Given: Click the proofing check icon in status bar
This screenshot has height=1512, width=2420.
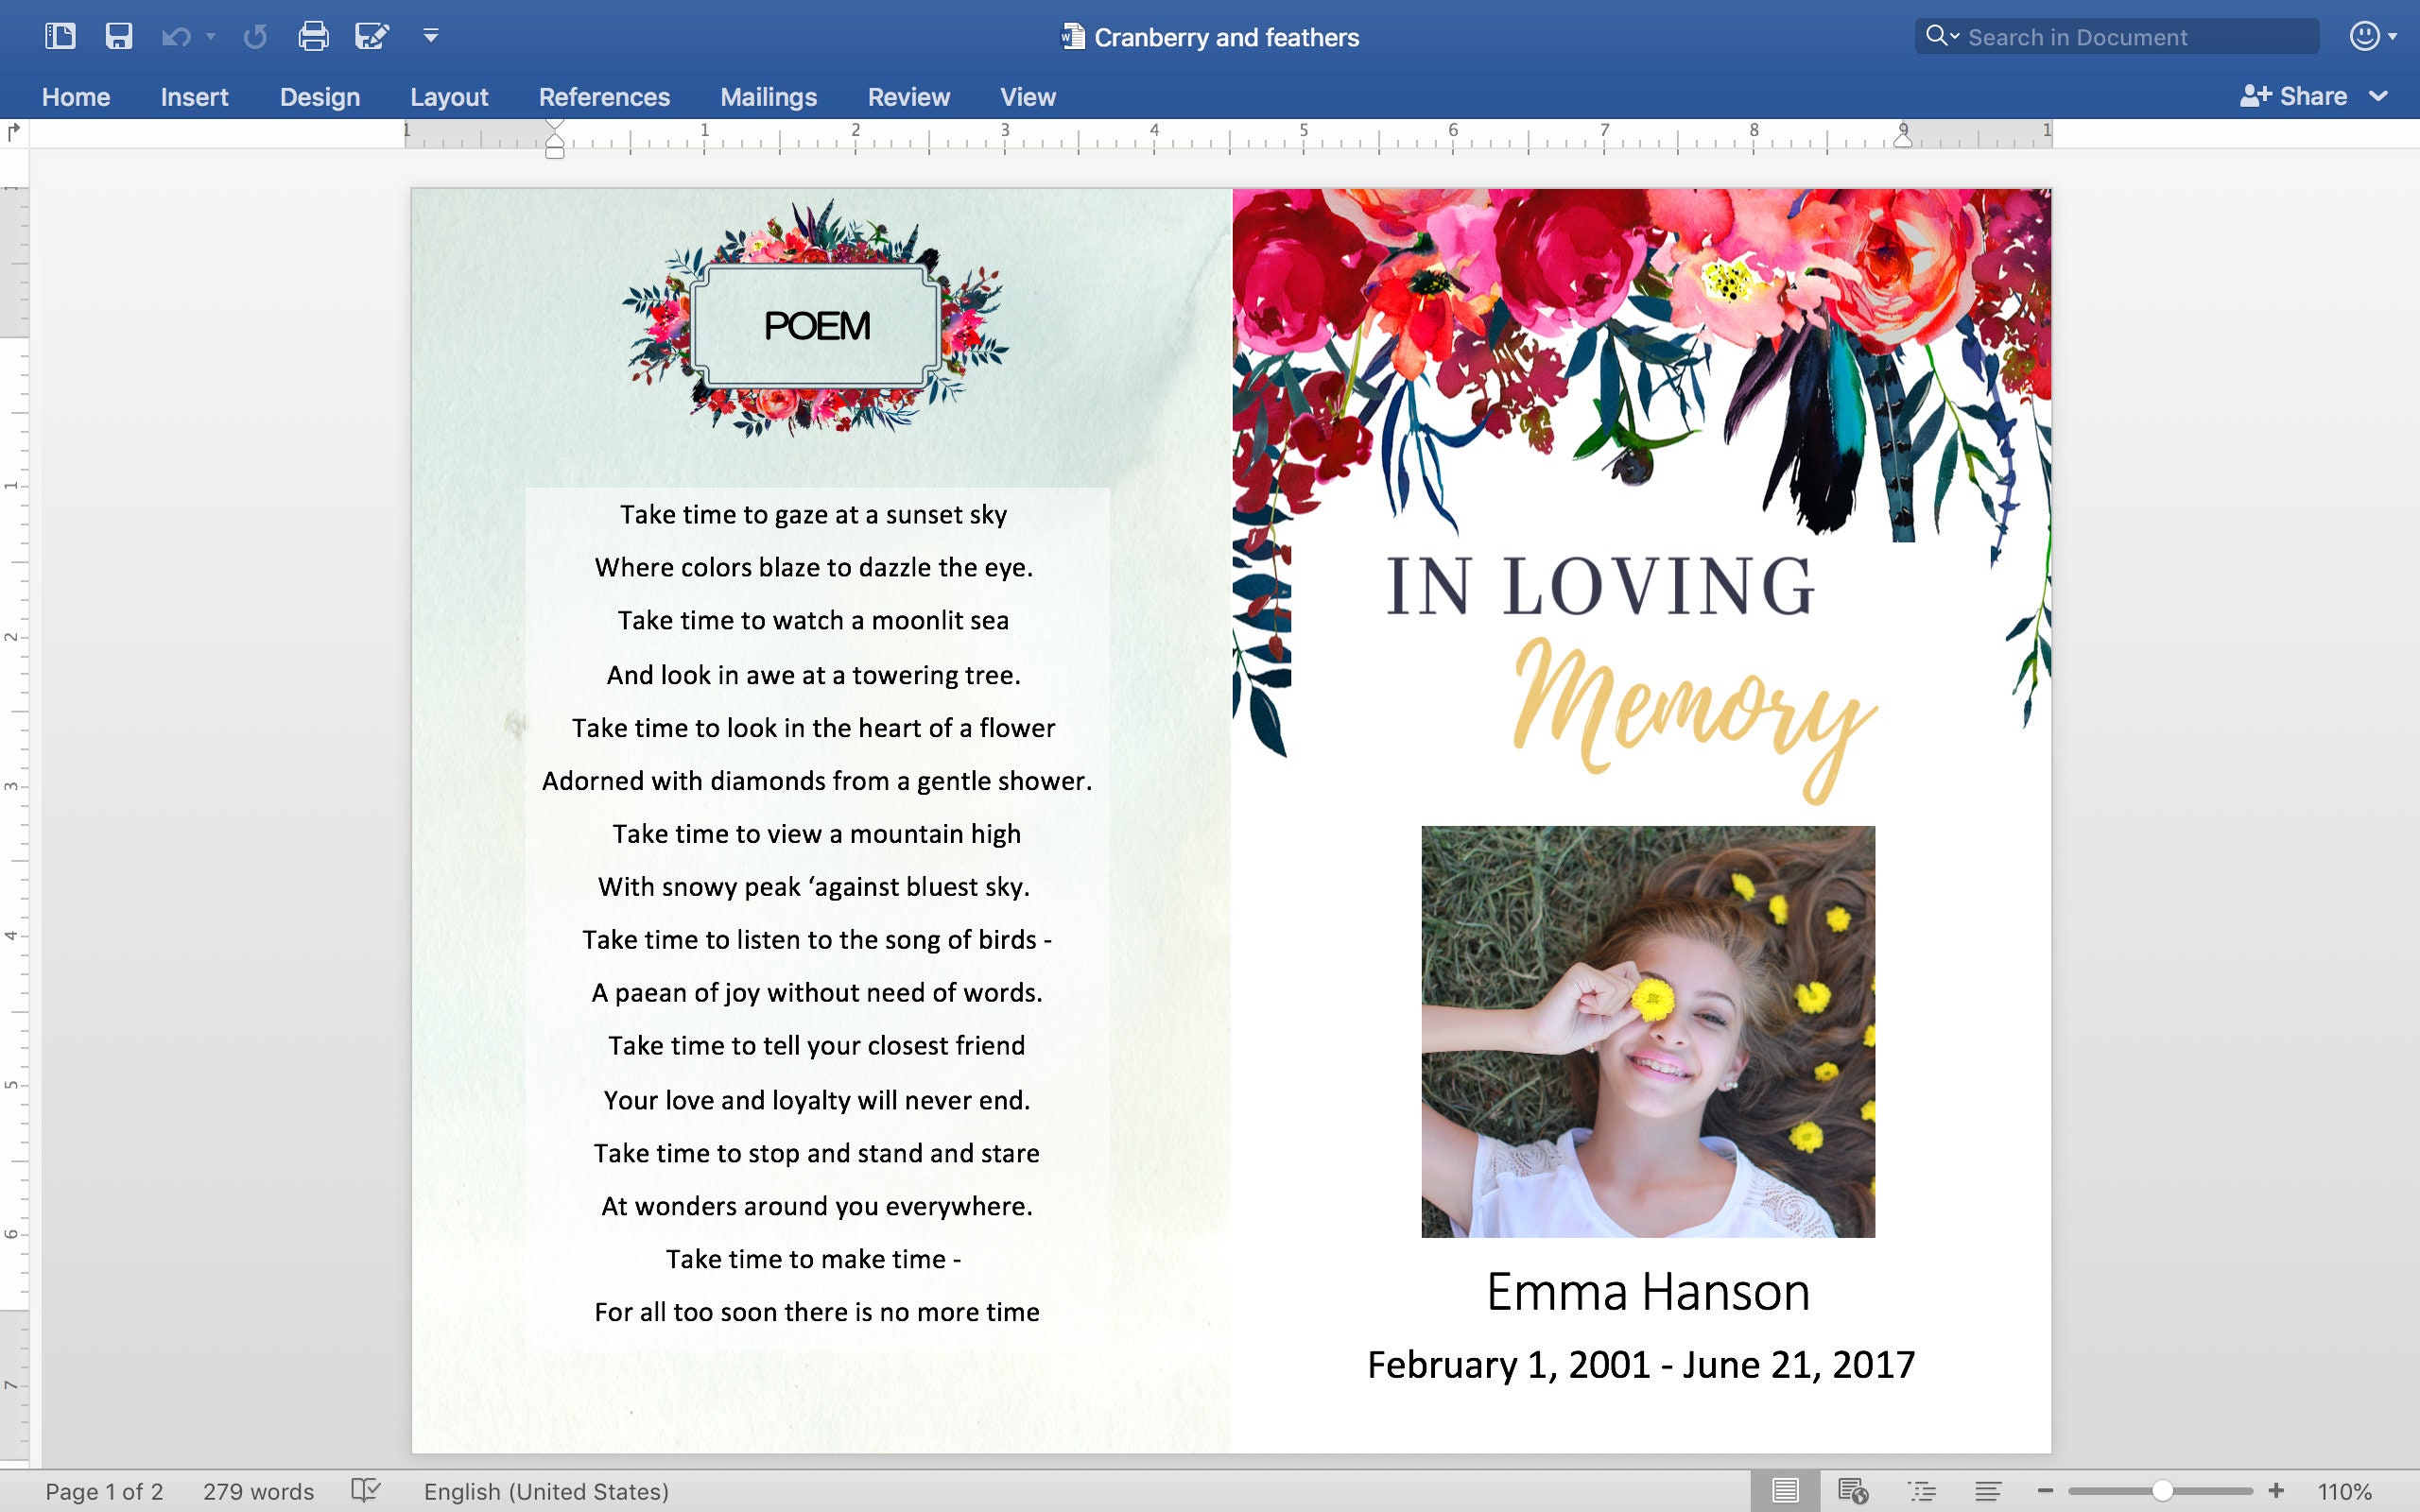Looking at the screenshot, I should coord(368,1491).
